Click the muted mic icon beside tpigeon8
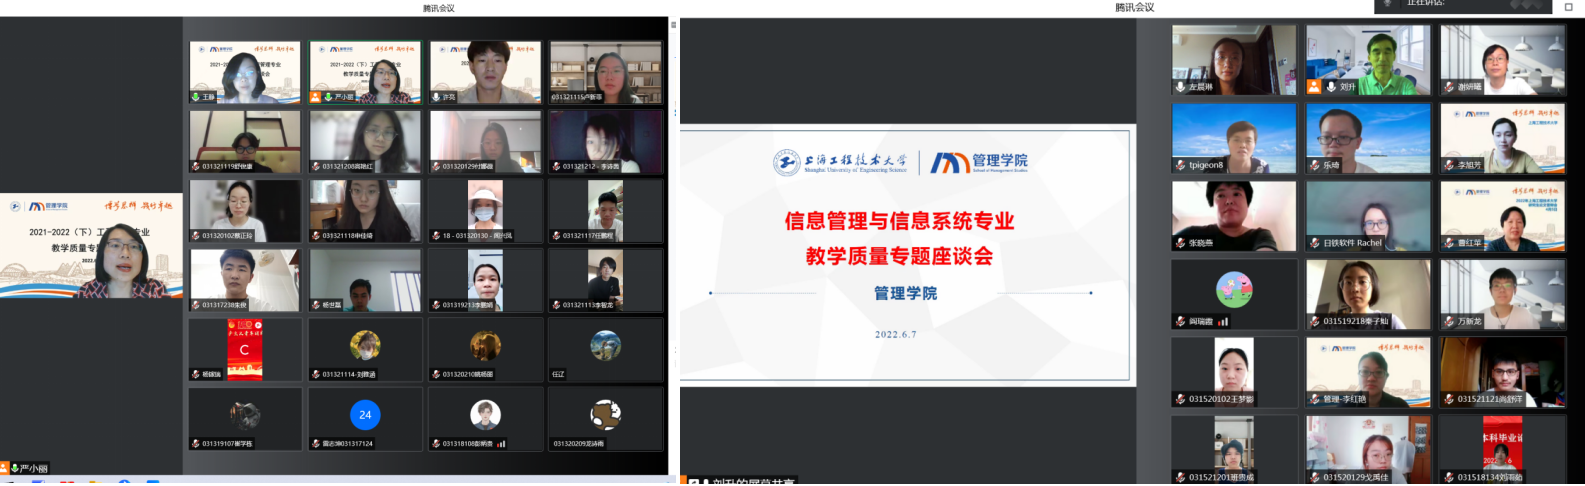Image resolution: width=1585 pixels, height=486 pixels. click(x=1181, y=165)
